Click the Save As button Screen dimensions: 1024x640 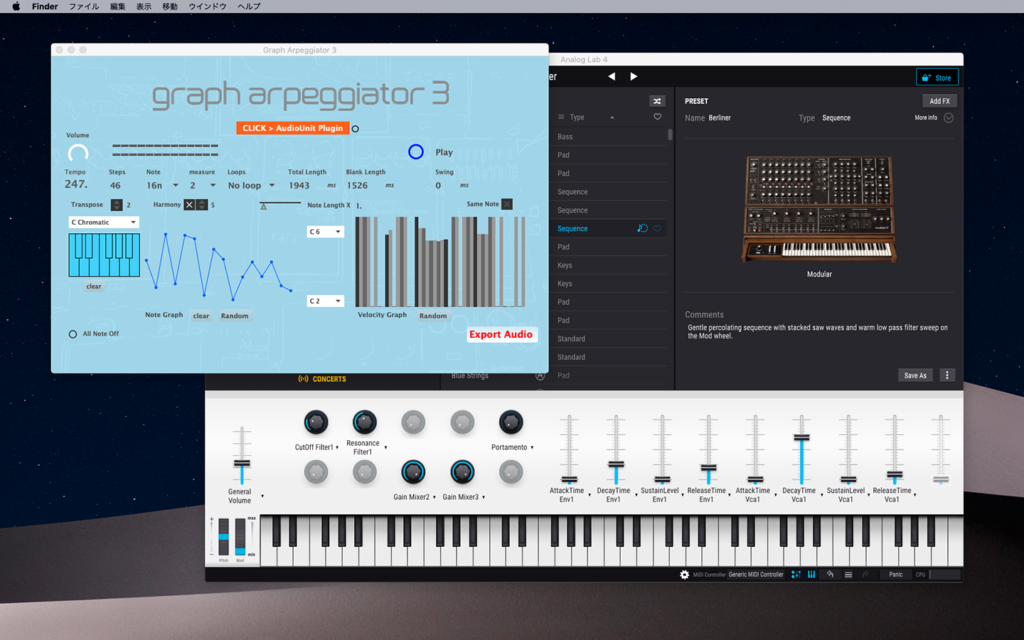(915, 375)
